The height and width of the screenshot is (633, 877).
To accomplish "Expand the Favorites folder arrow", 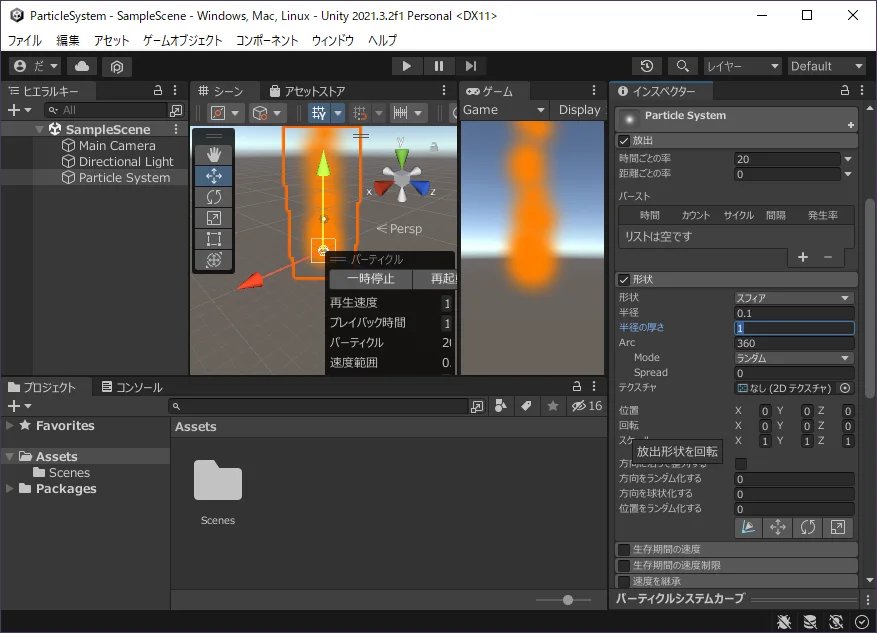I will tap(10, 425).
